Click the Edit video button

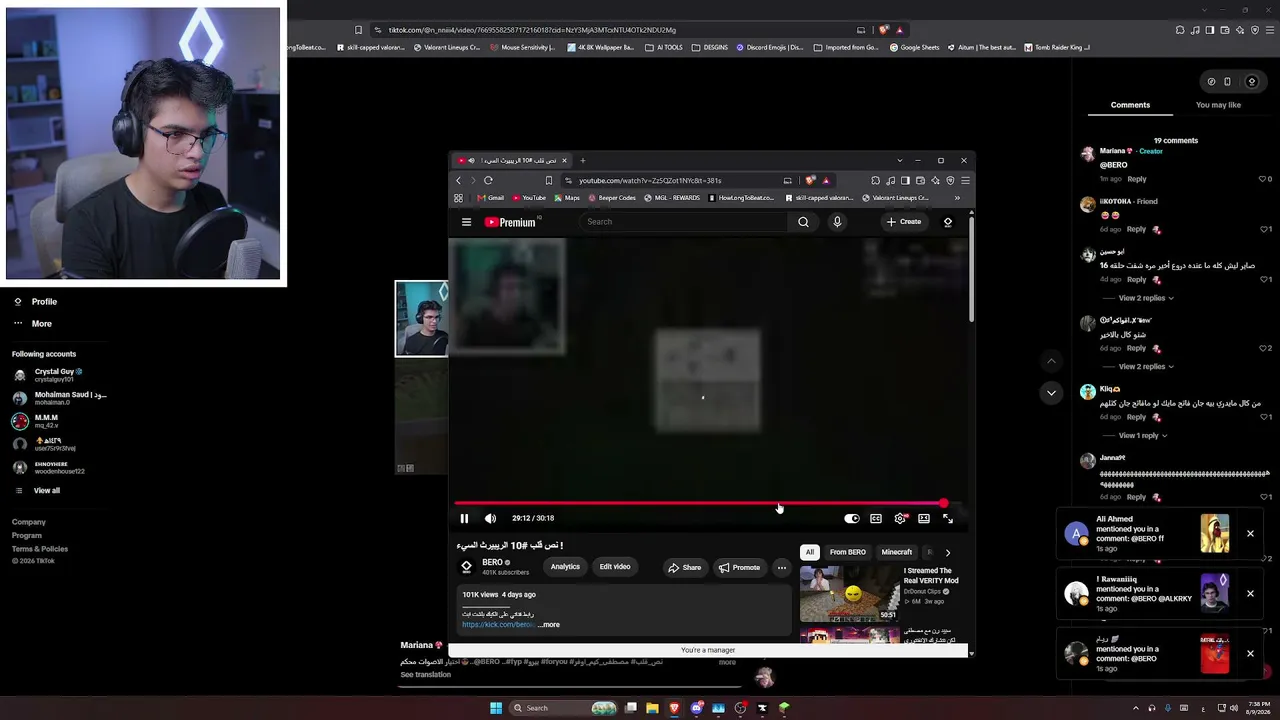(615, 567)
